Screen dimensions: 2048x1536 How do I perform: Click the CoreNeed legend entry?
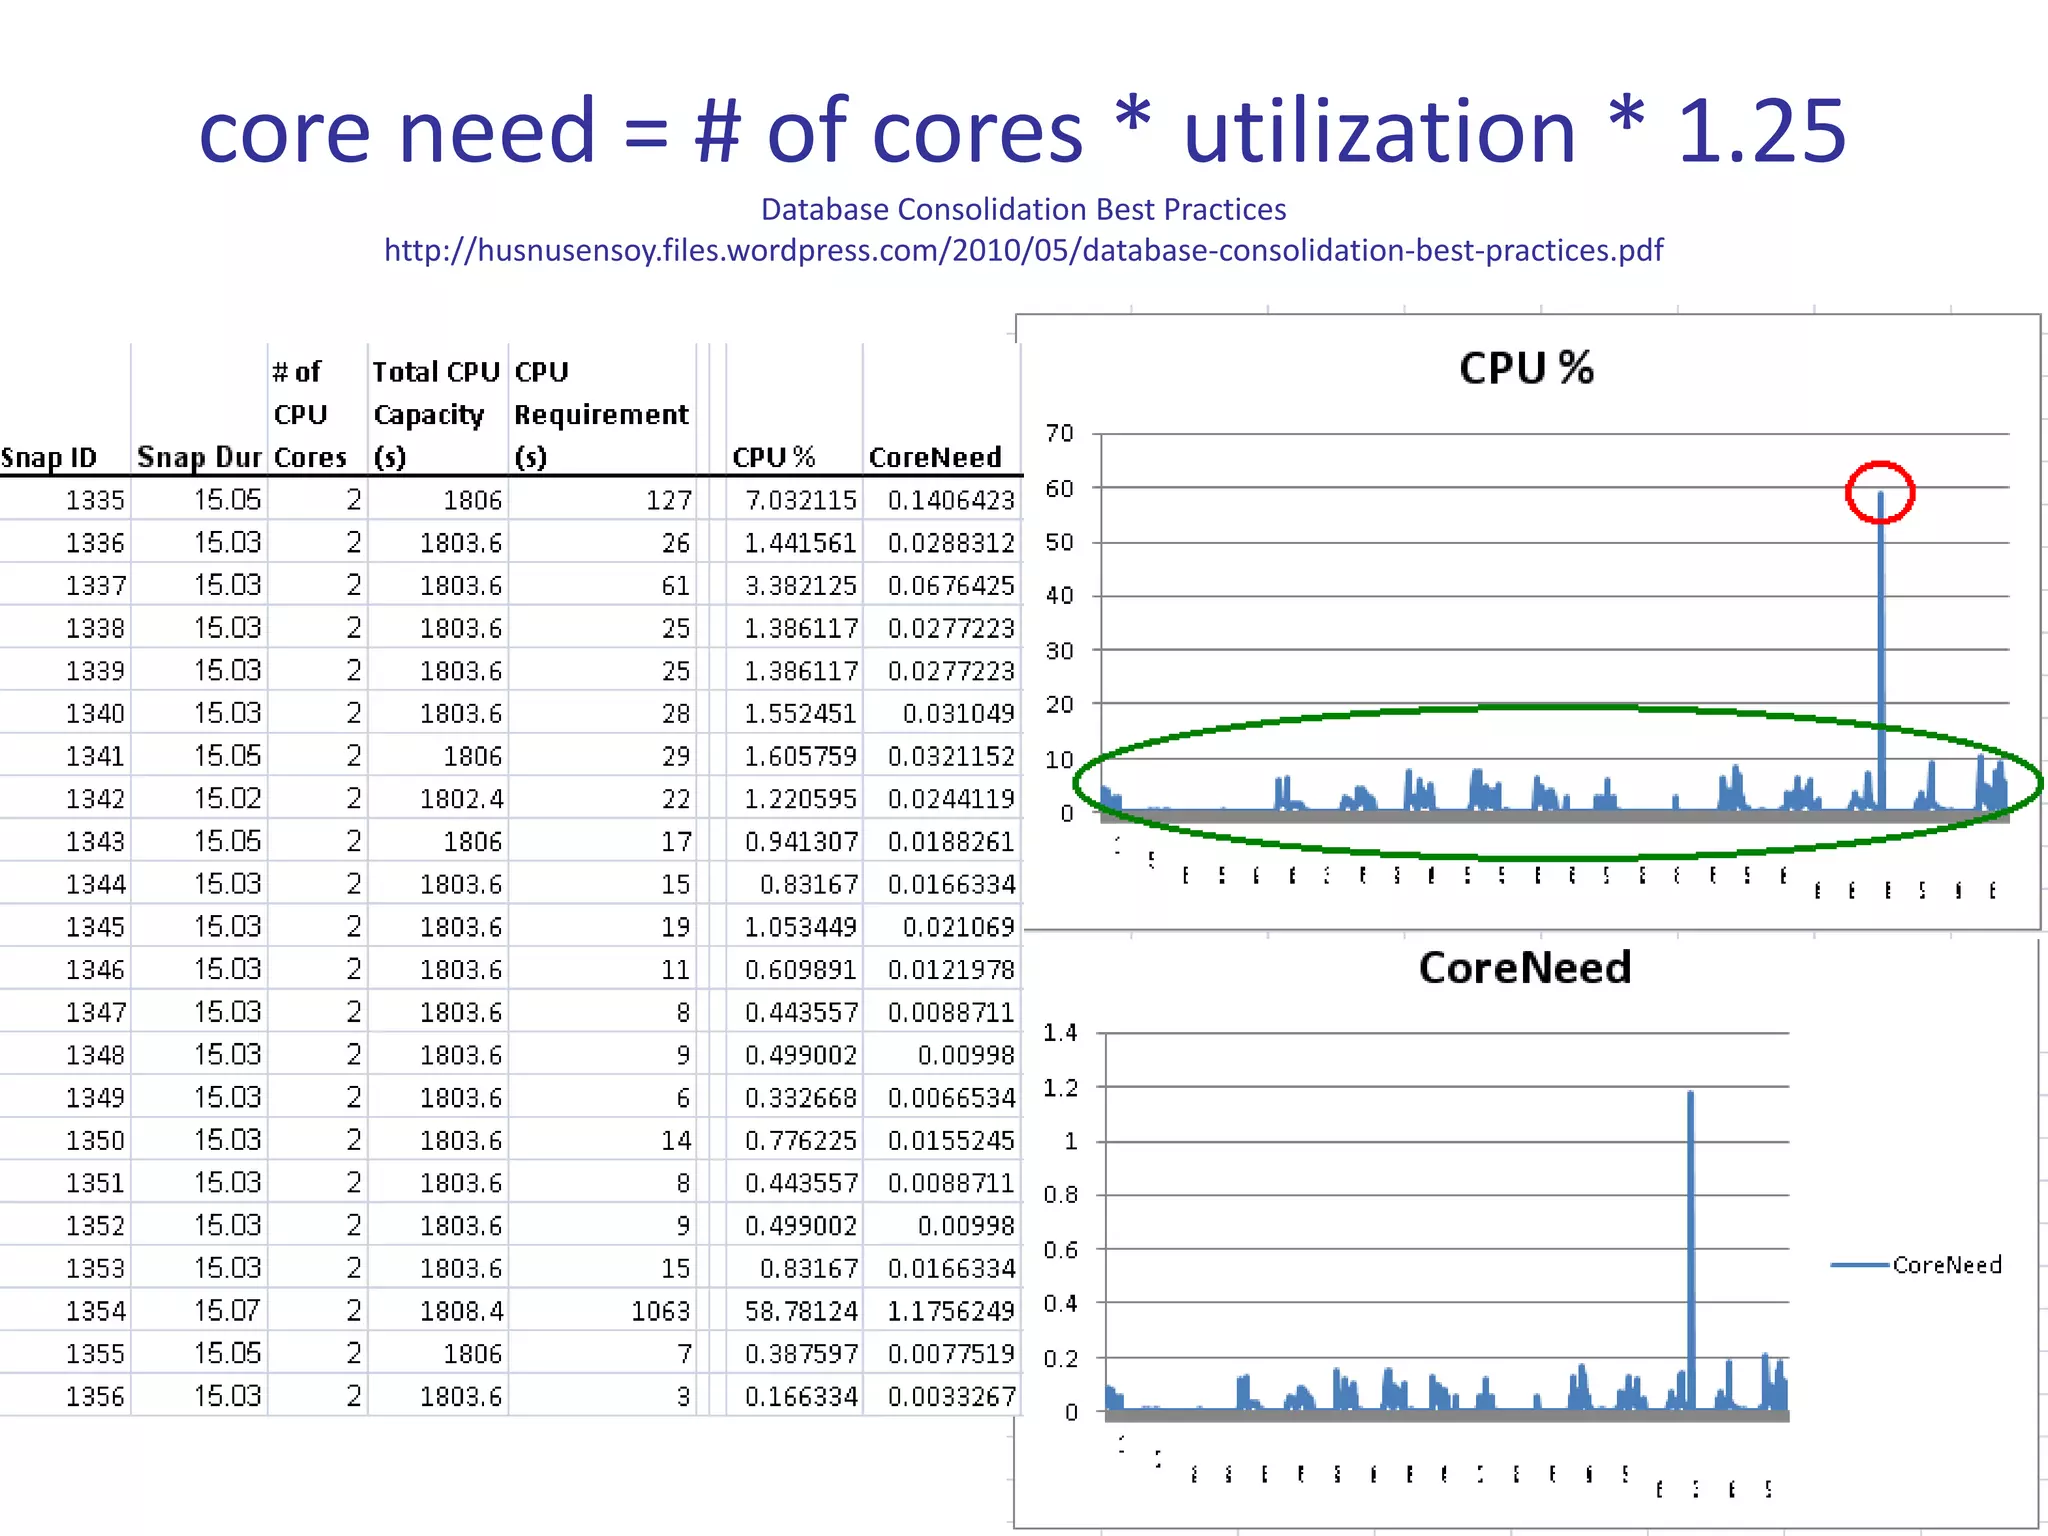pos(1916,1265)
